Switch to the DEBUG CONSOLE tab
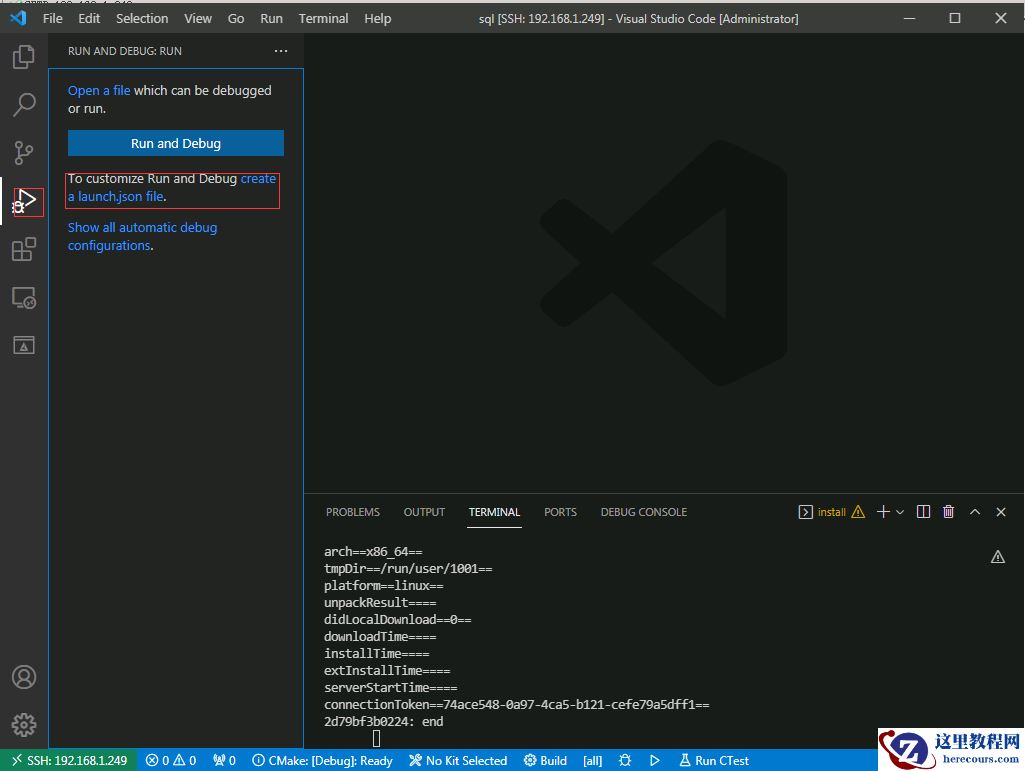 point(643,512)
